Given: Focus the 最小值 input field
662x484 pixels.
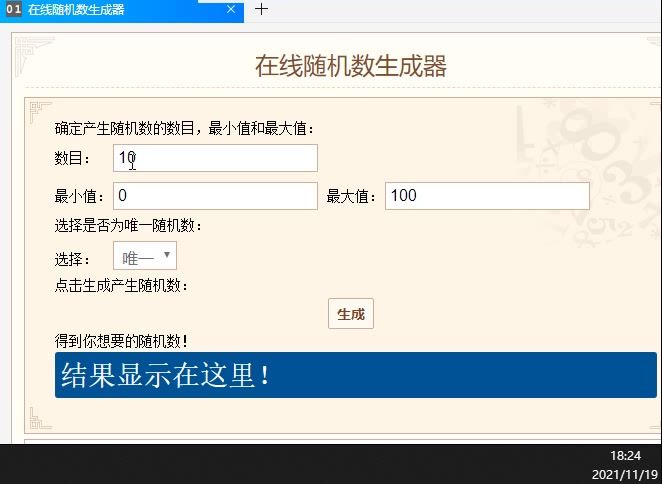Looking at the screenshot, I should (x=215, y=196).
